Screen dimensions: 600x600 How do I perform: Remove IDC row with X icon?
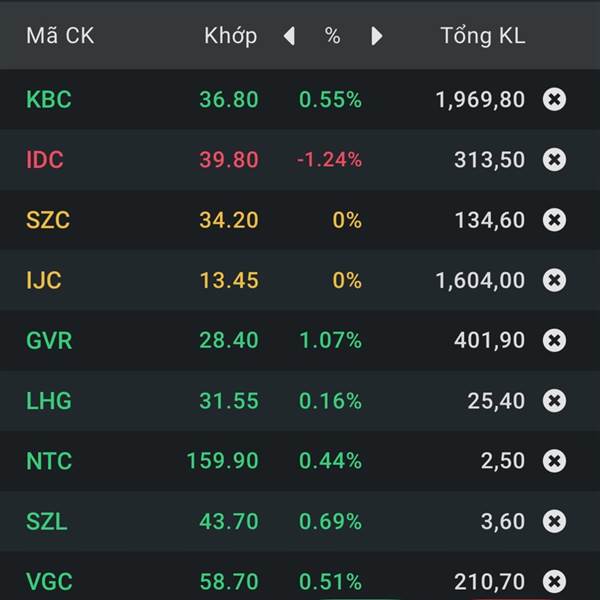point(554,160)
